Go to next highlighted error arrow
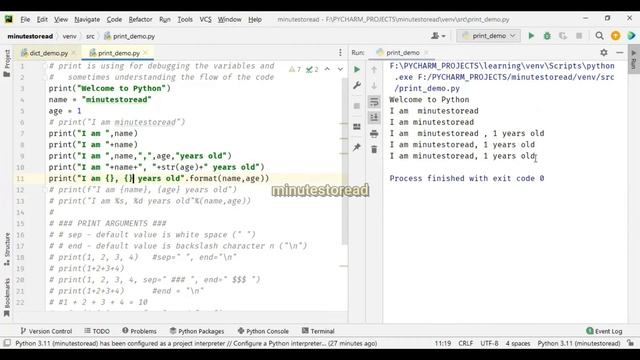This screenshot has height=360, width=640. (x=340, y=69)
